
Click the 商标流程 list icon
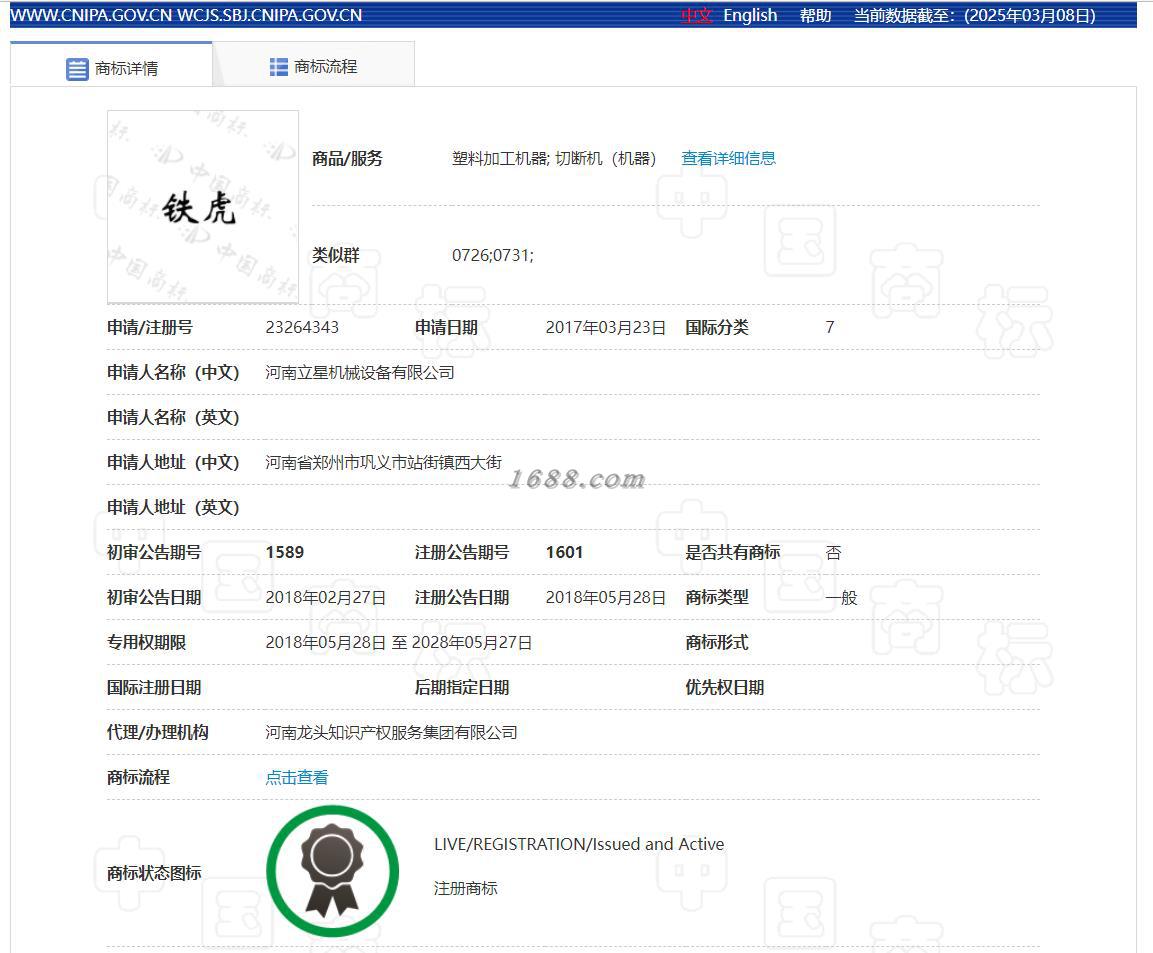pos(279,67)
